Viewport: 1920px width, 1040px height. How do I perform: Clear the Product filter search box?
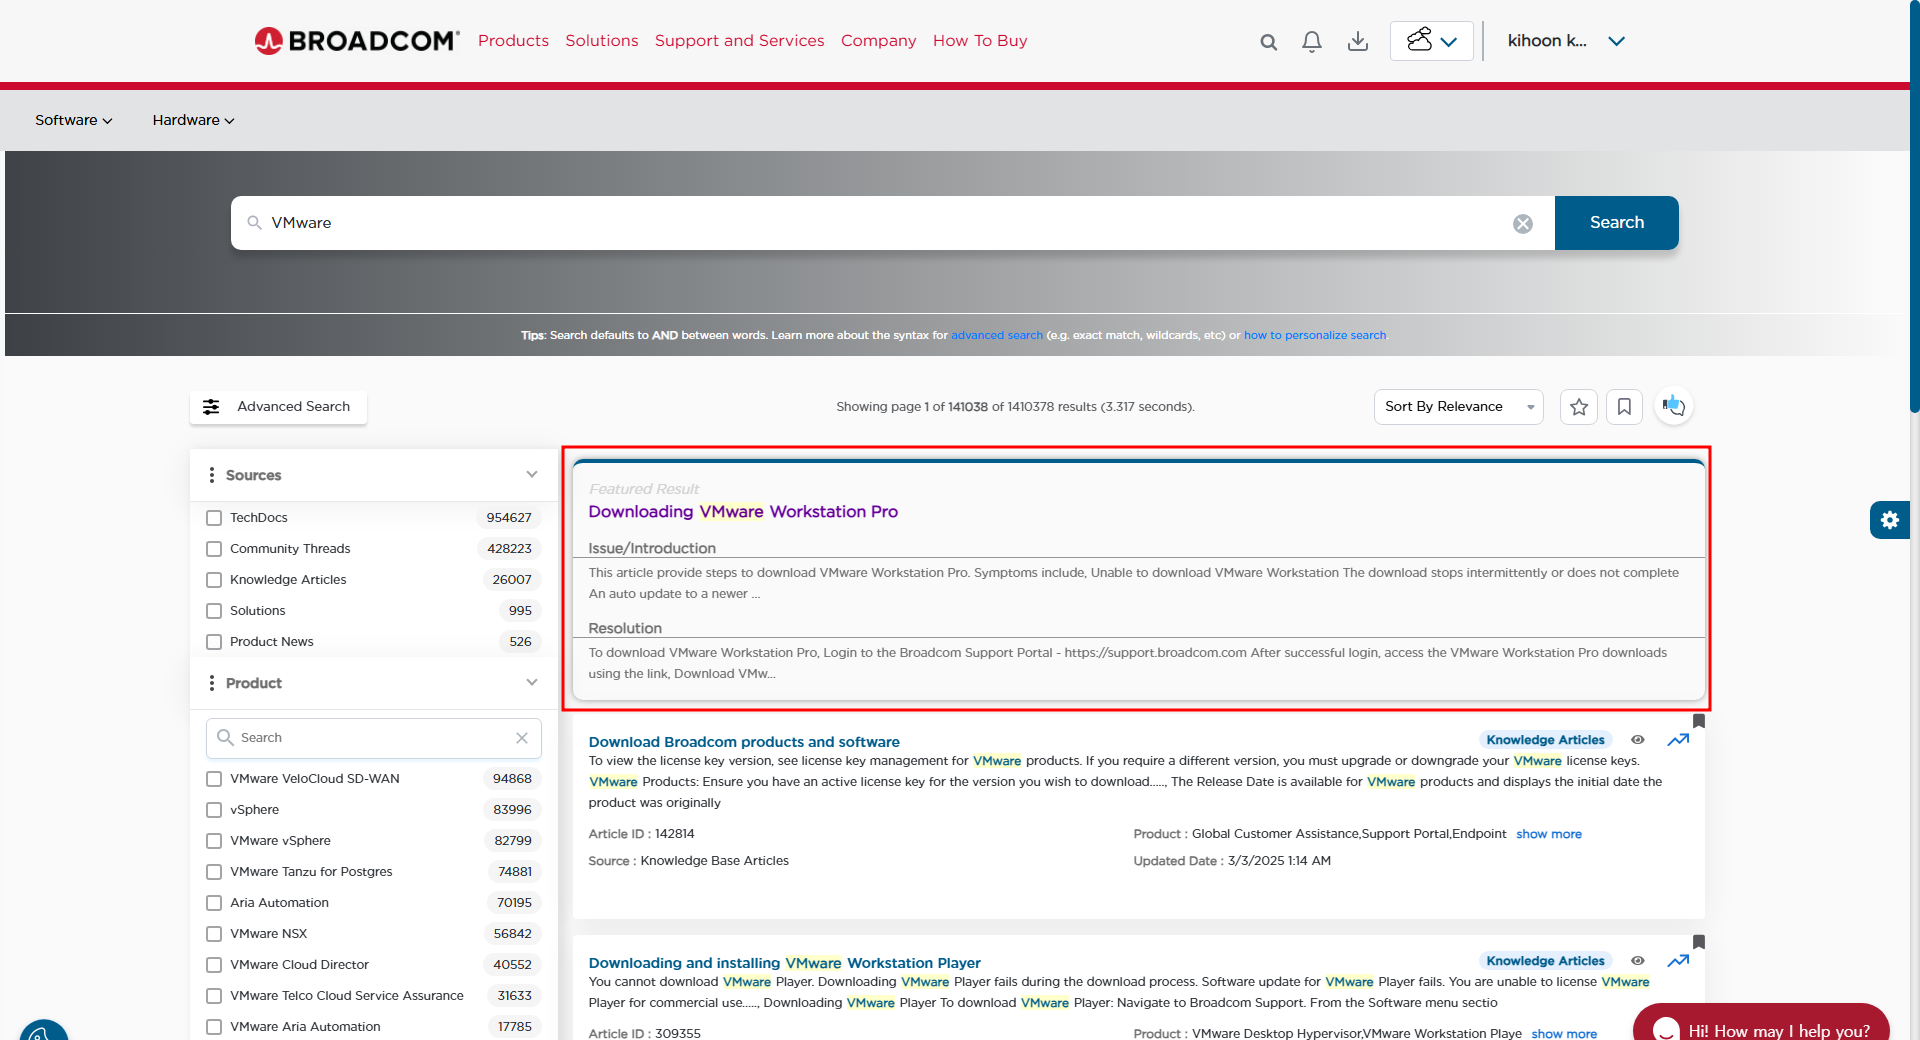522,738
